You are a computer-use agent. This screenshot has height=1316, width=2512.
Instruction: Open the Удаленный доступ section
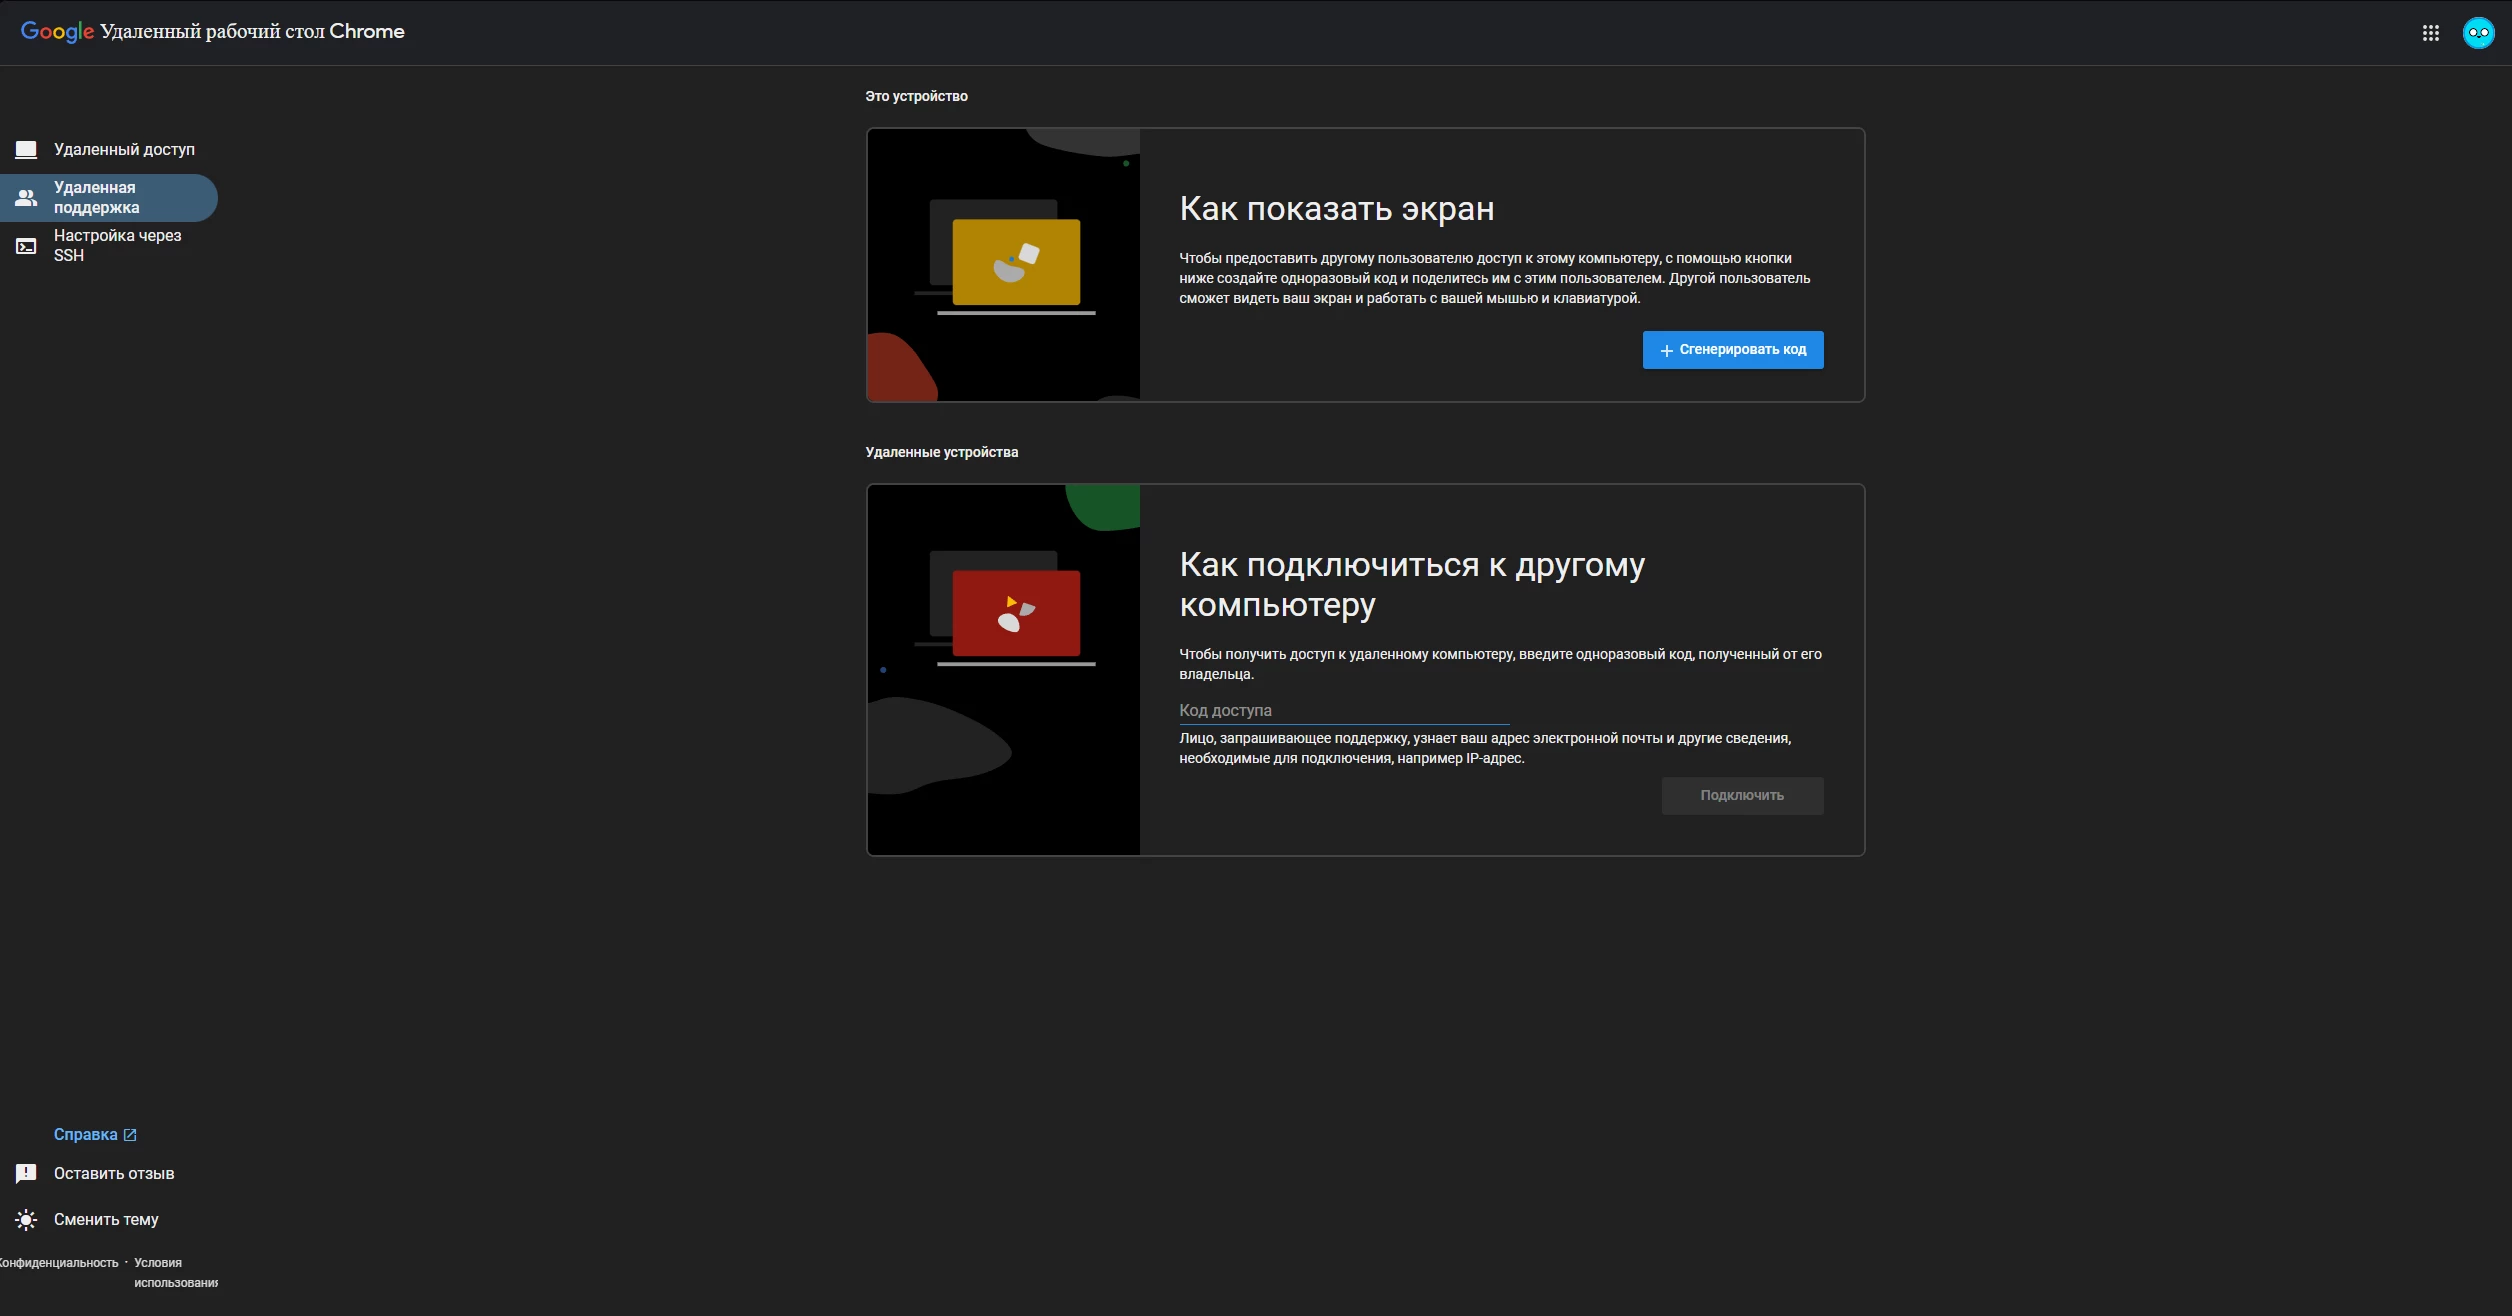(x=124, y=150)
